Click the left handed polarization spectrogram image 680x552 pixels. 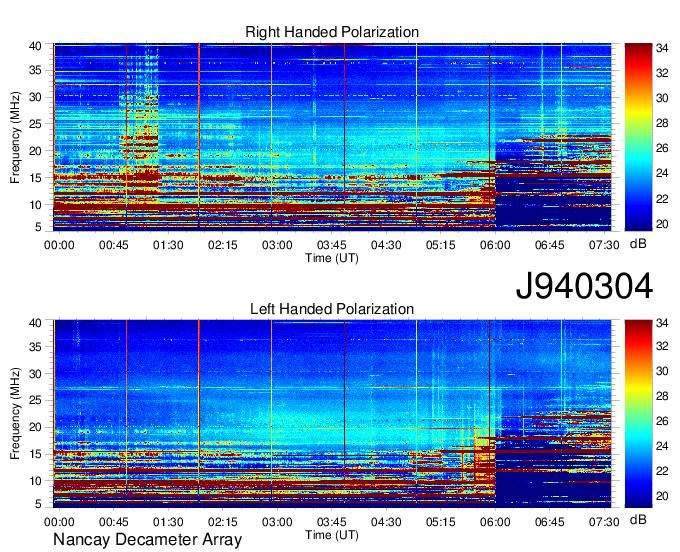pyautogui.click(x=332, y=413)
